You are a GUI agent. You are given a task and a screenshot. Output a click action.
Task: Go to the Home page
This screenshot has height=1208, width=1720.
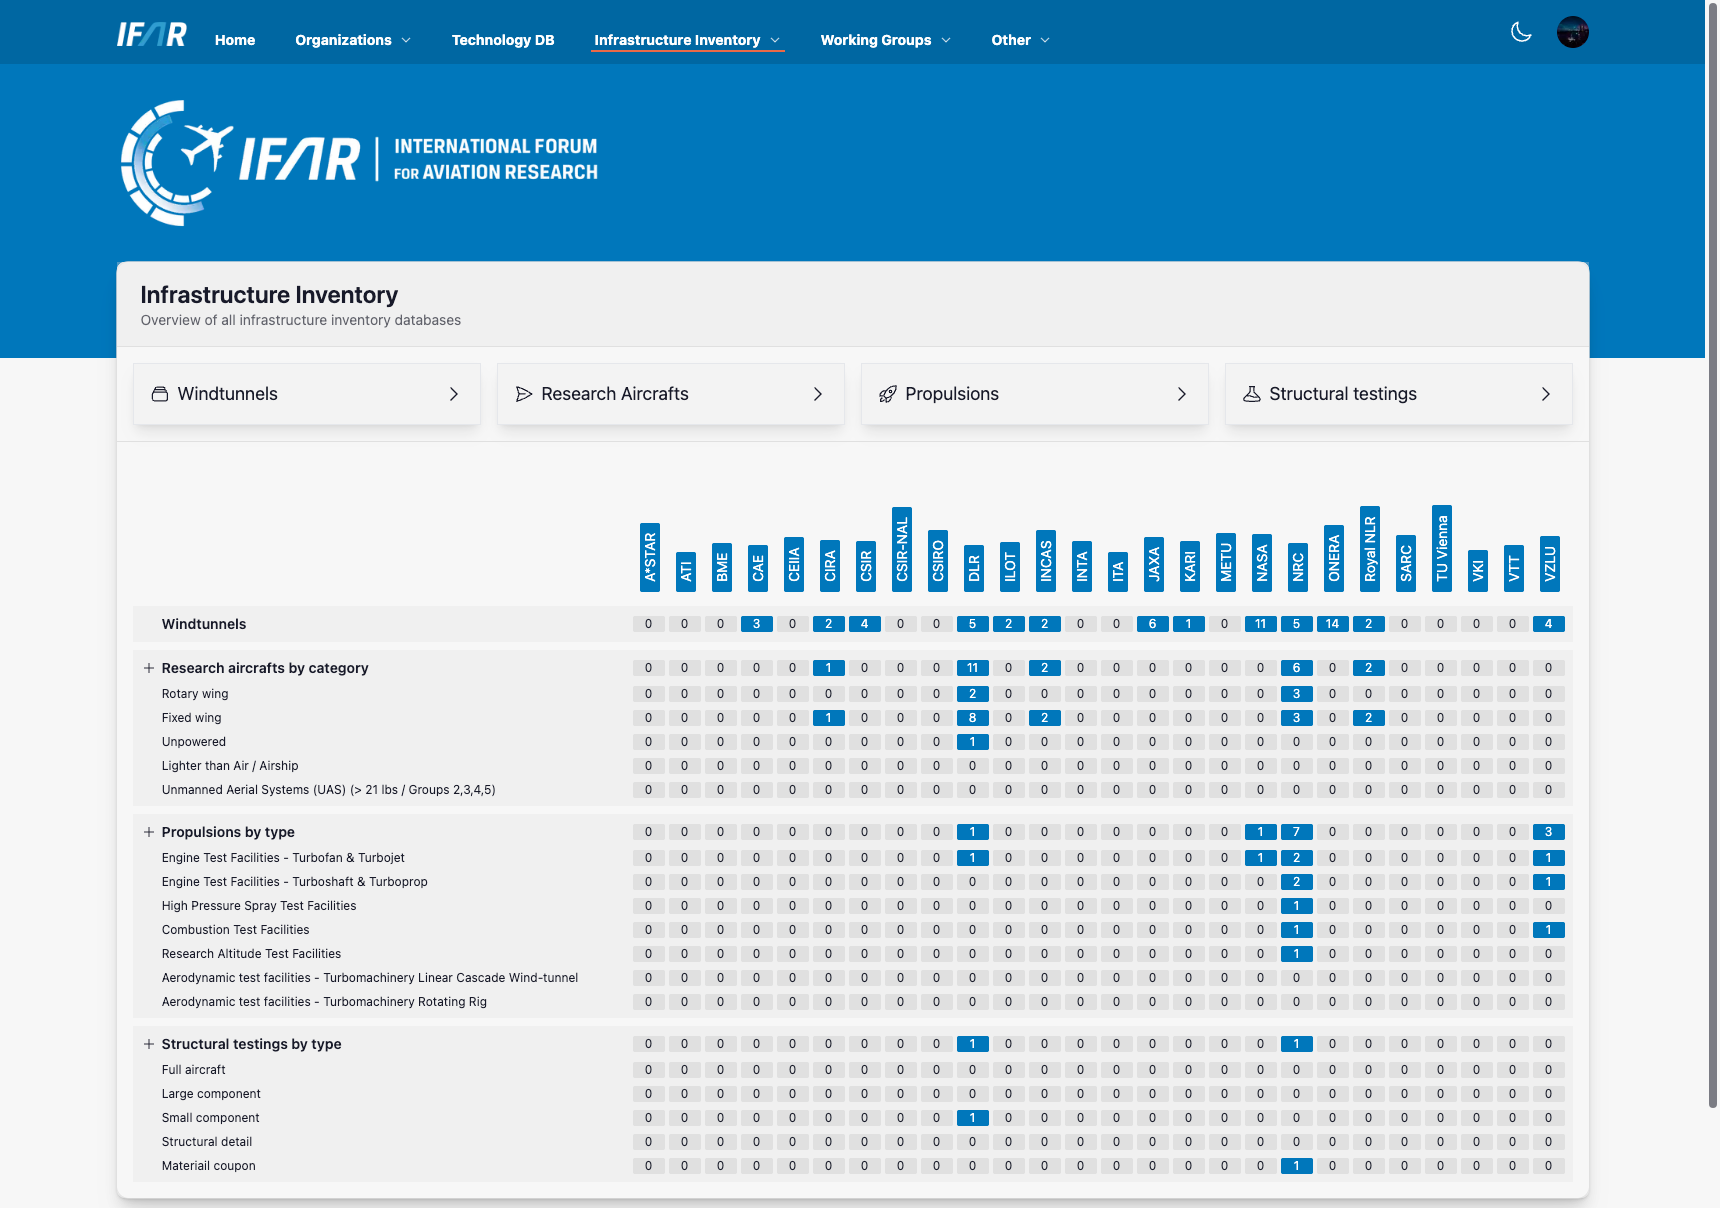coord(235,40)
